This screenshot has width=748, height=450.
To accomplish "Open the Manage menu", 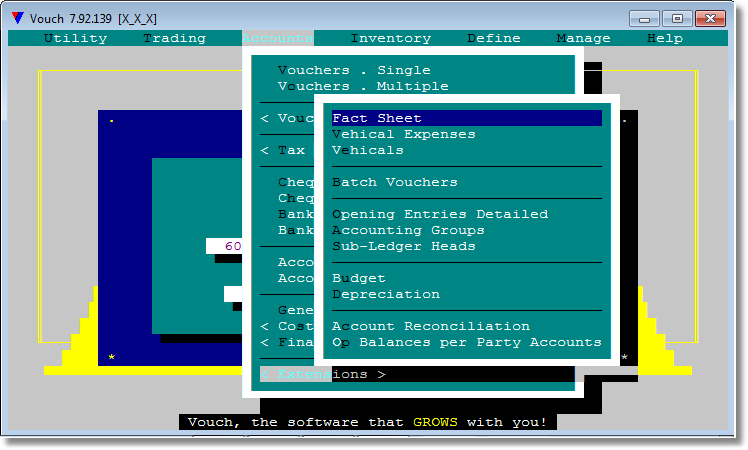I will click(x=583, y=38).
